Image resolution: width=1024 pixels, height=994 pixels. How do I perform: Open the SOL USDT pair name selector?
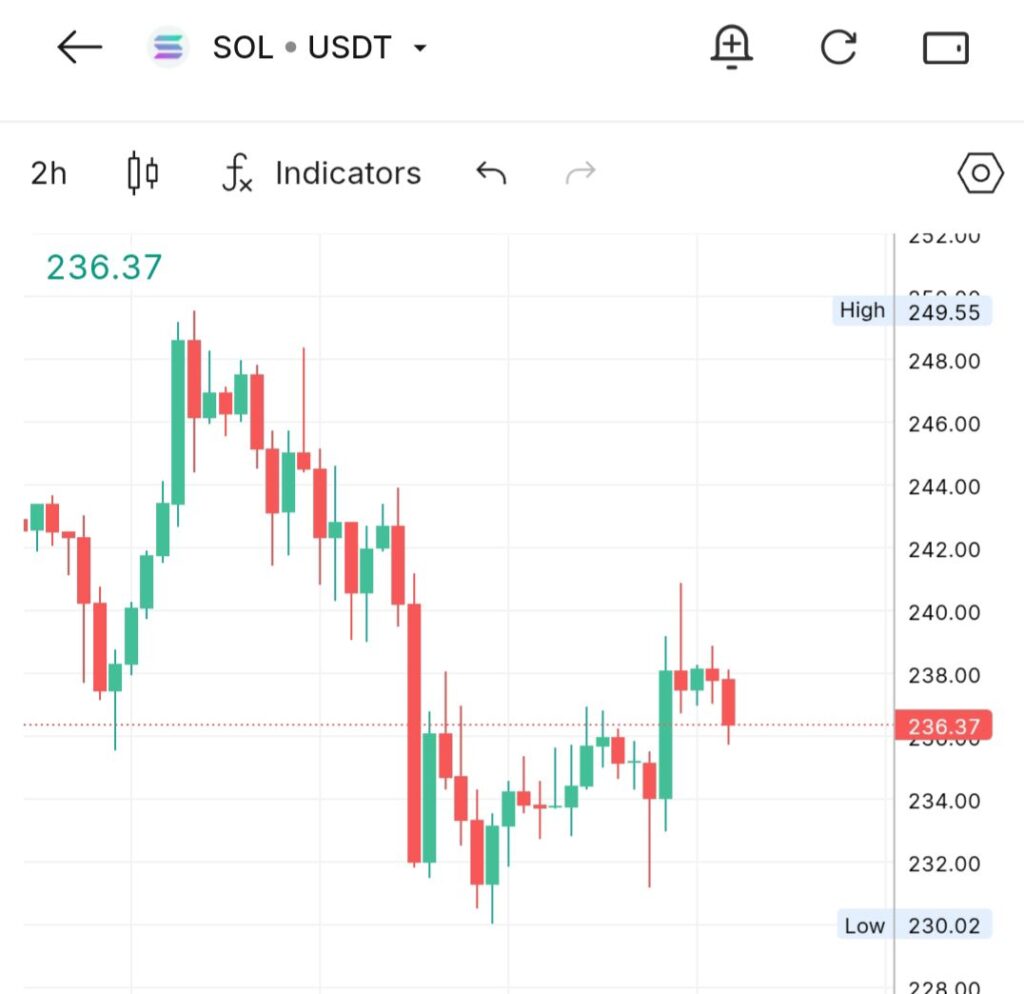click(x=301, y=48)
